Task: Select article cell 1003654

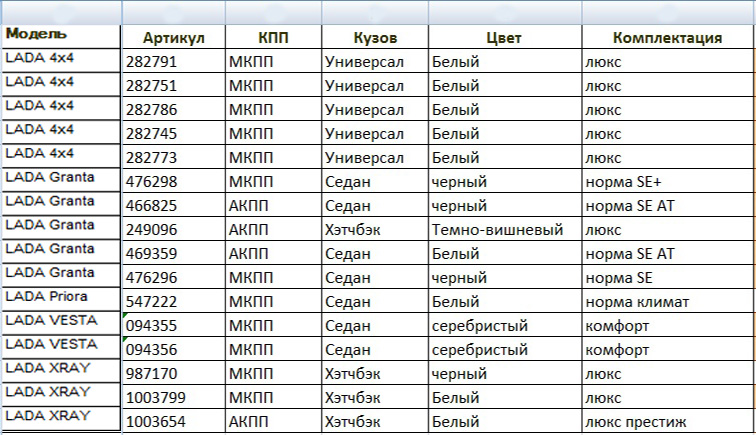Action: tap(174, 421)
